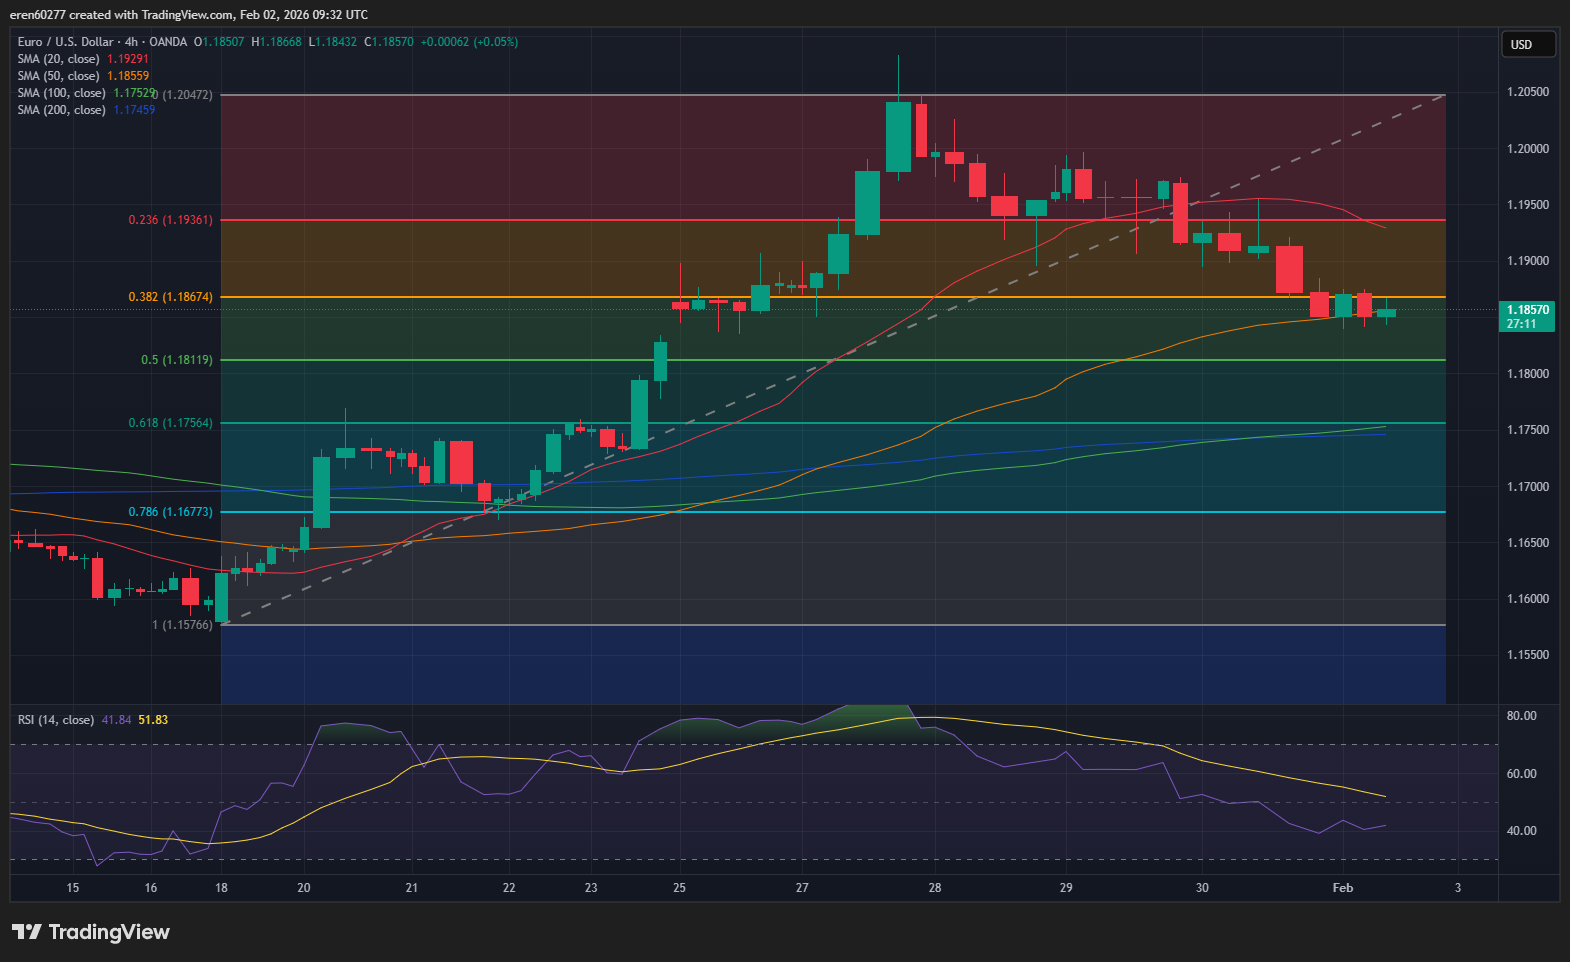Click the TradingView logo icon
This screenshot has width=1570, height=962.
point(27,932)
